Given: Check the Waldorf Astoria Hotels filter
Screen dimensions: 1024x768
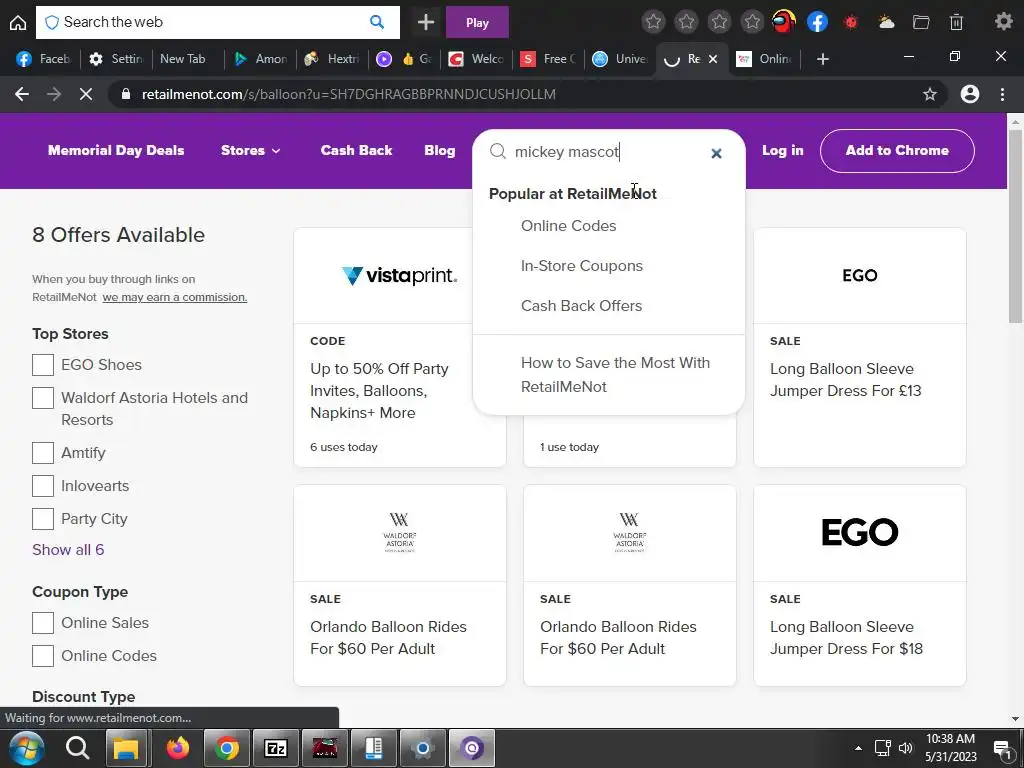Looking at the screenshot, I should pos(43,398).
